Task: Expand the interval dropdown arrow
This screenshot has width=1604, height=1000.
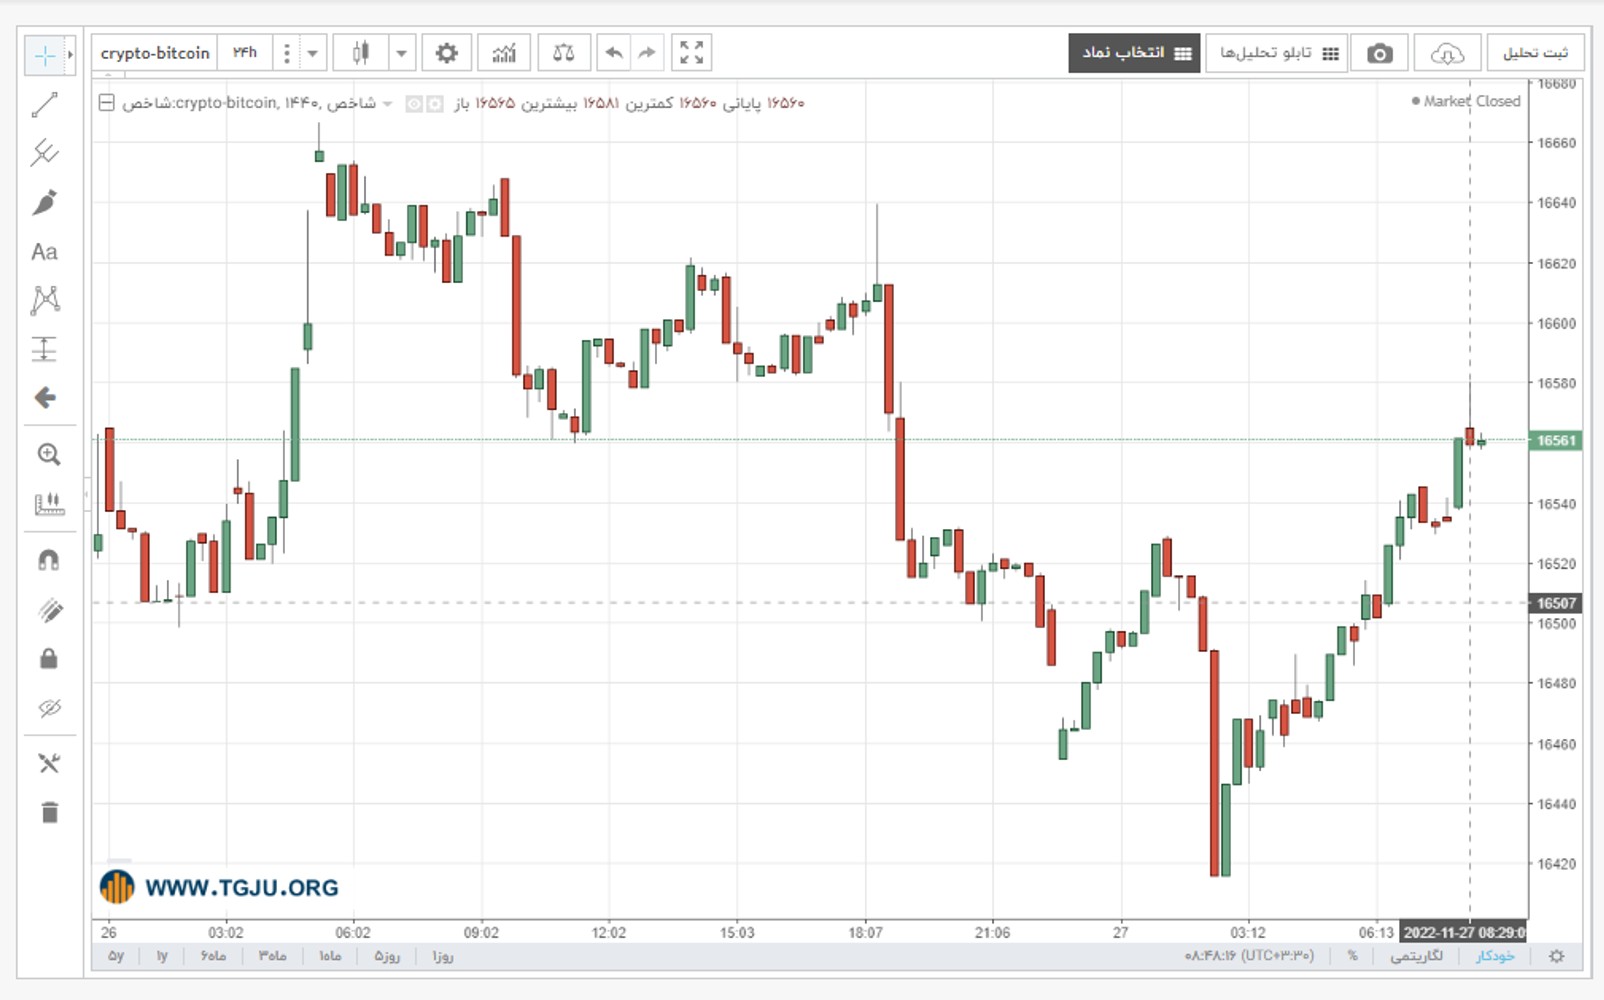Action: [x=312, y=53]
